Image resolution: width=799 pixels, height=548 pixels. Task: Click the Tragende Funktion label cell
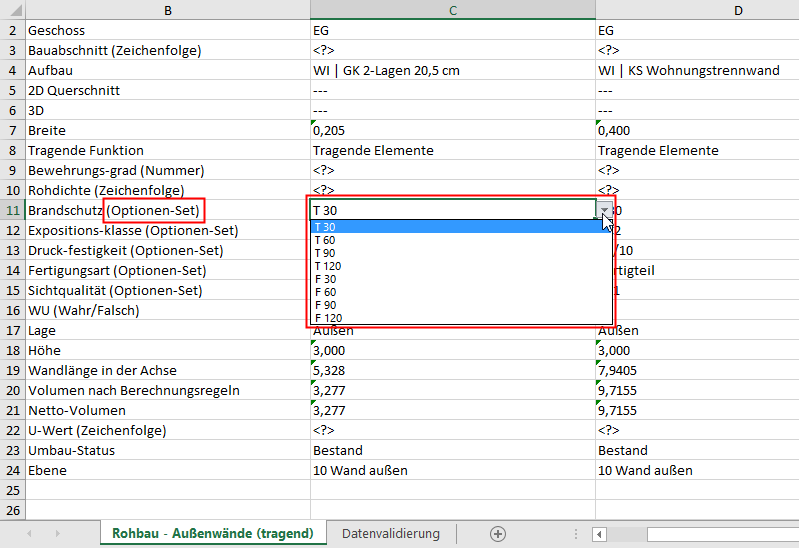pyautogui.click(x=168, y=150)
